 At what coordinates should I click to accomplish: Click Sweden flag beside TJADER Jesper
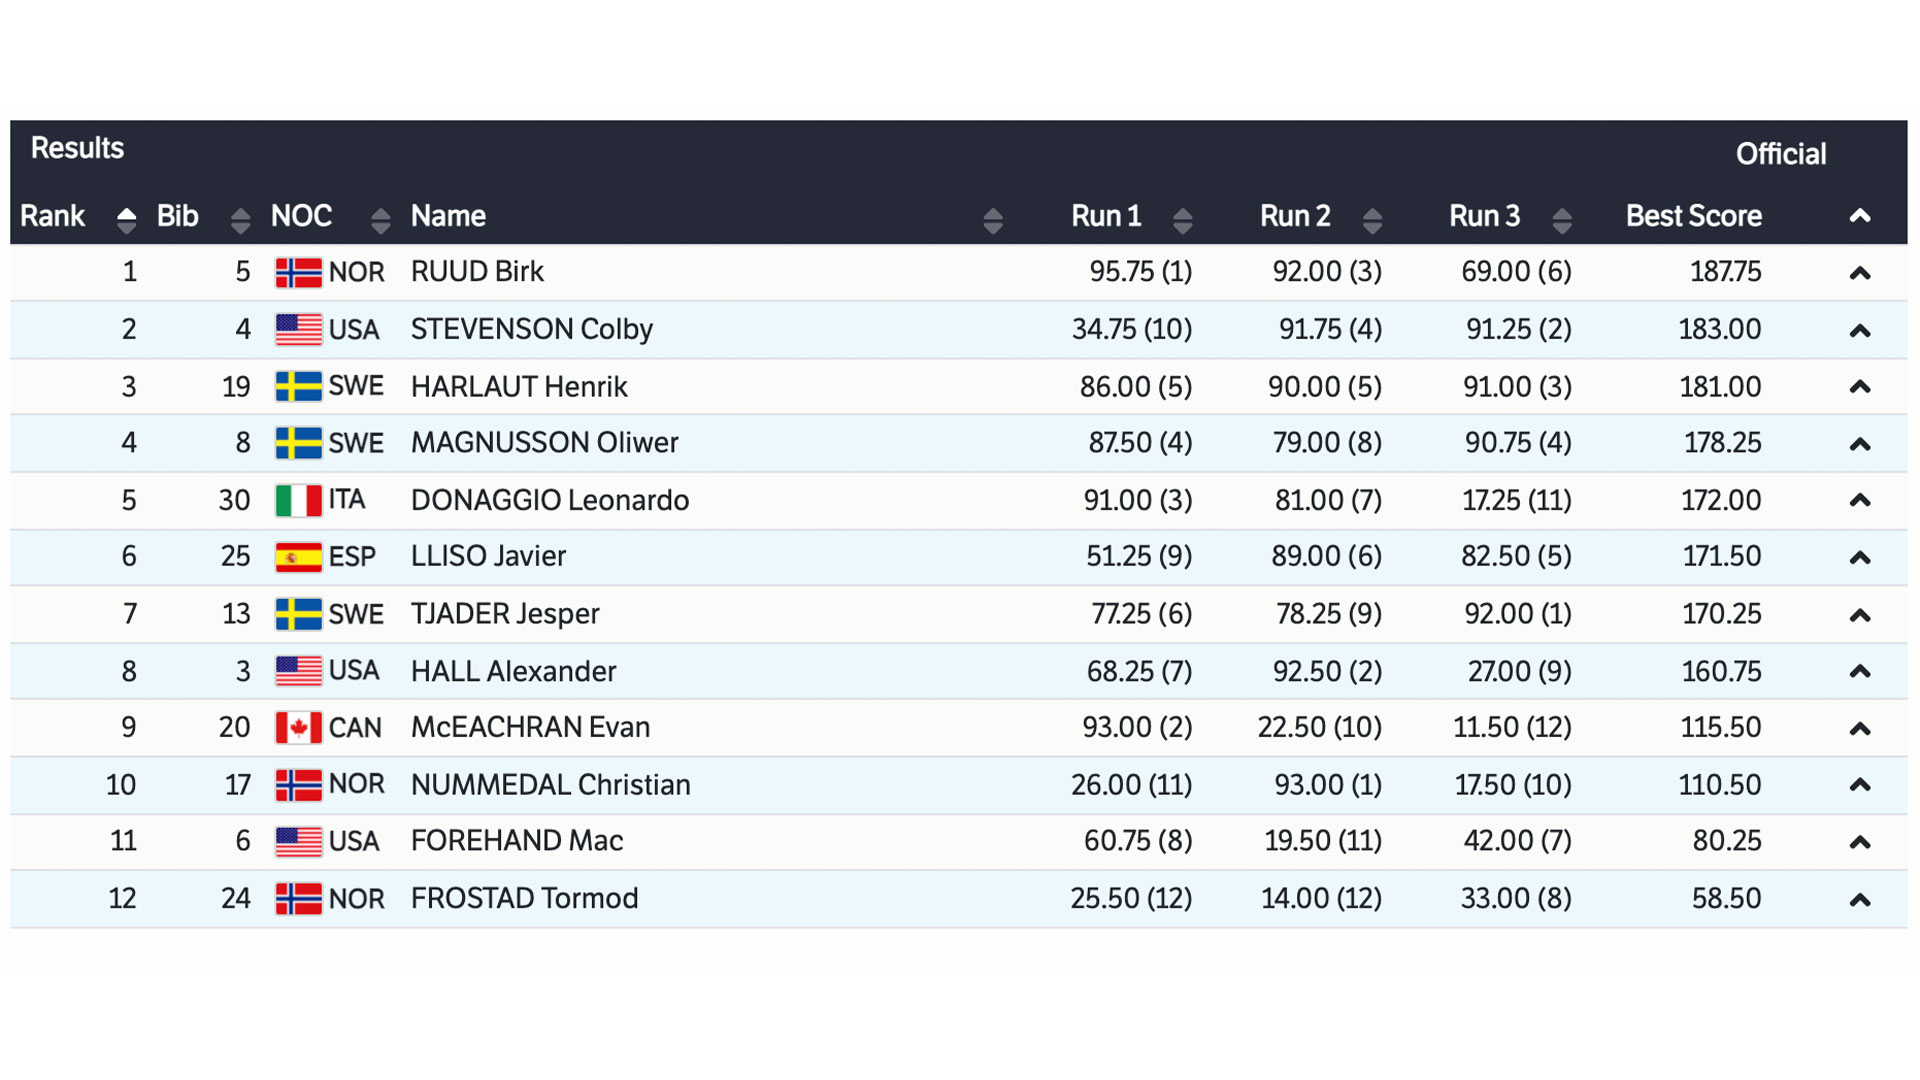point(298,614)
